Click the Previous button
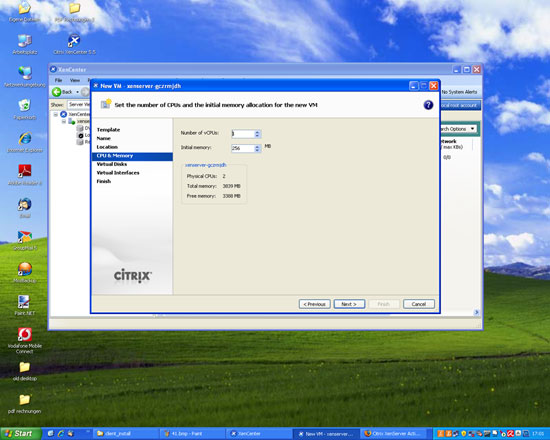 (314, 304)
